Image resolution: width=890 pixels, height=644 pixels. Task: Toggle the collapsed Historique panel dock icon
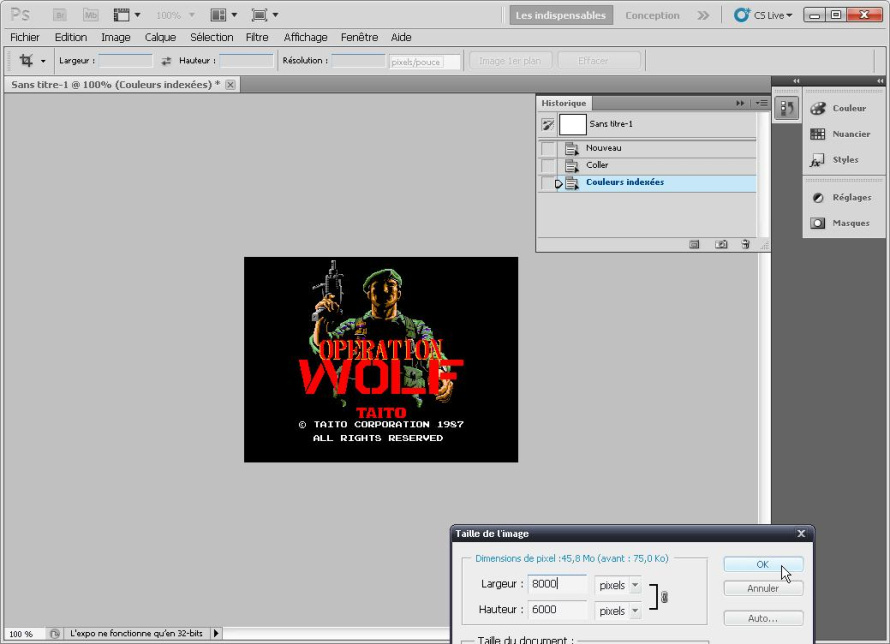tap(787, 108)
